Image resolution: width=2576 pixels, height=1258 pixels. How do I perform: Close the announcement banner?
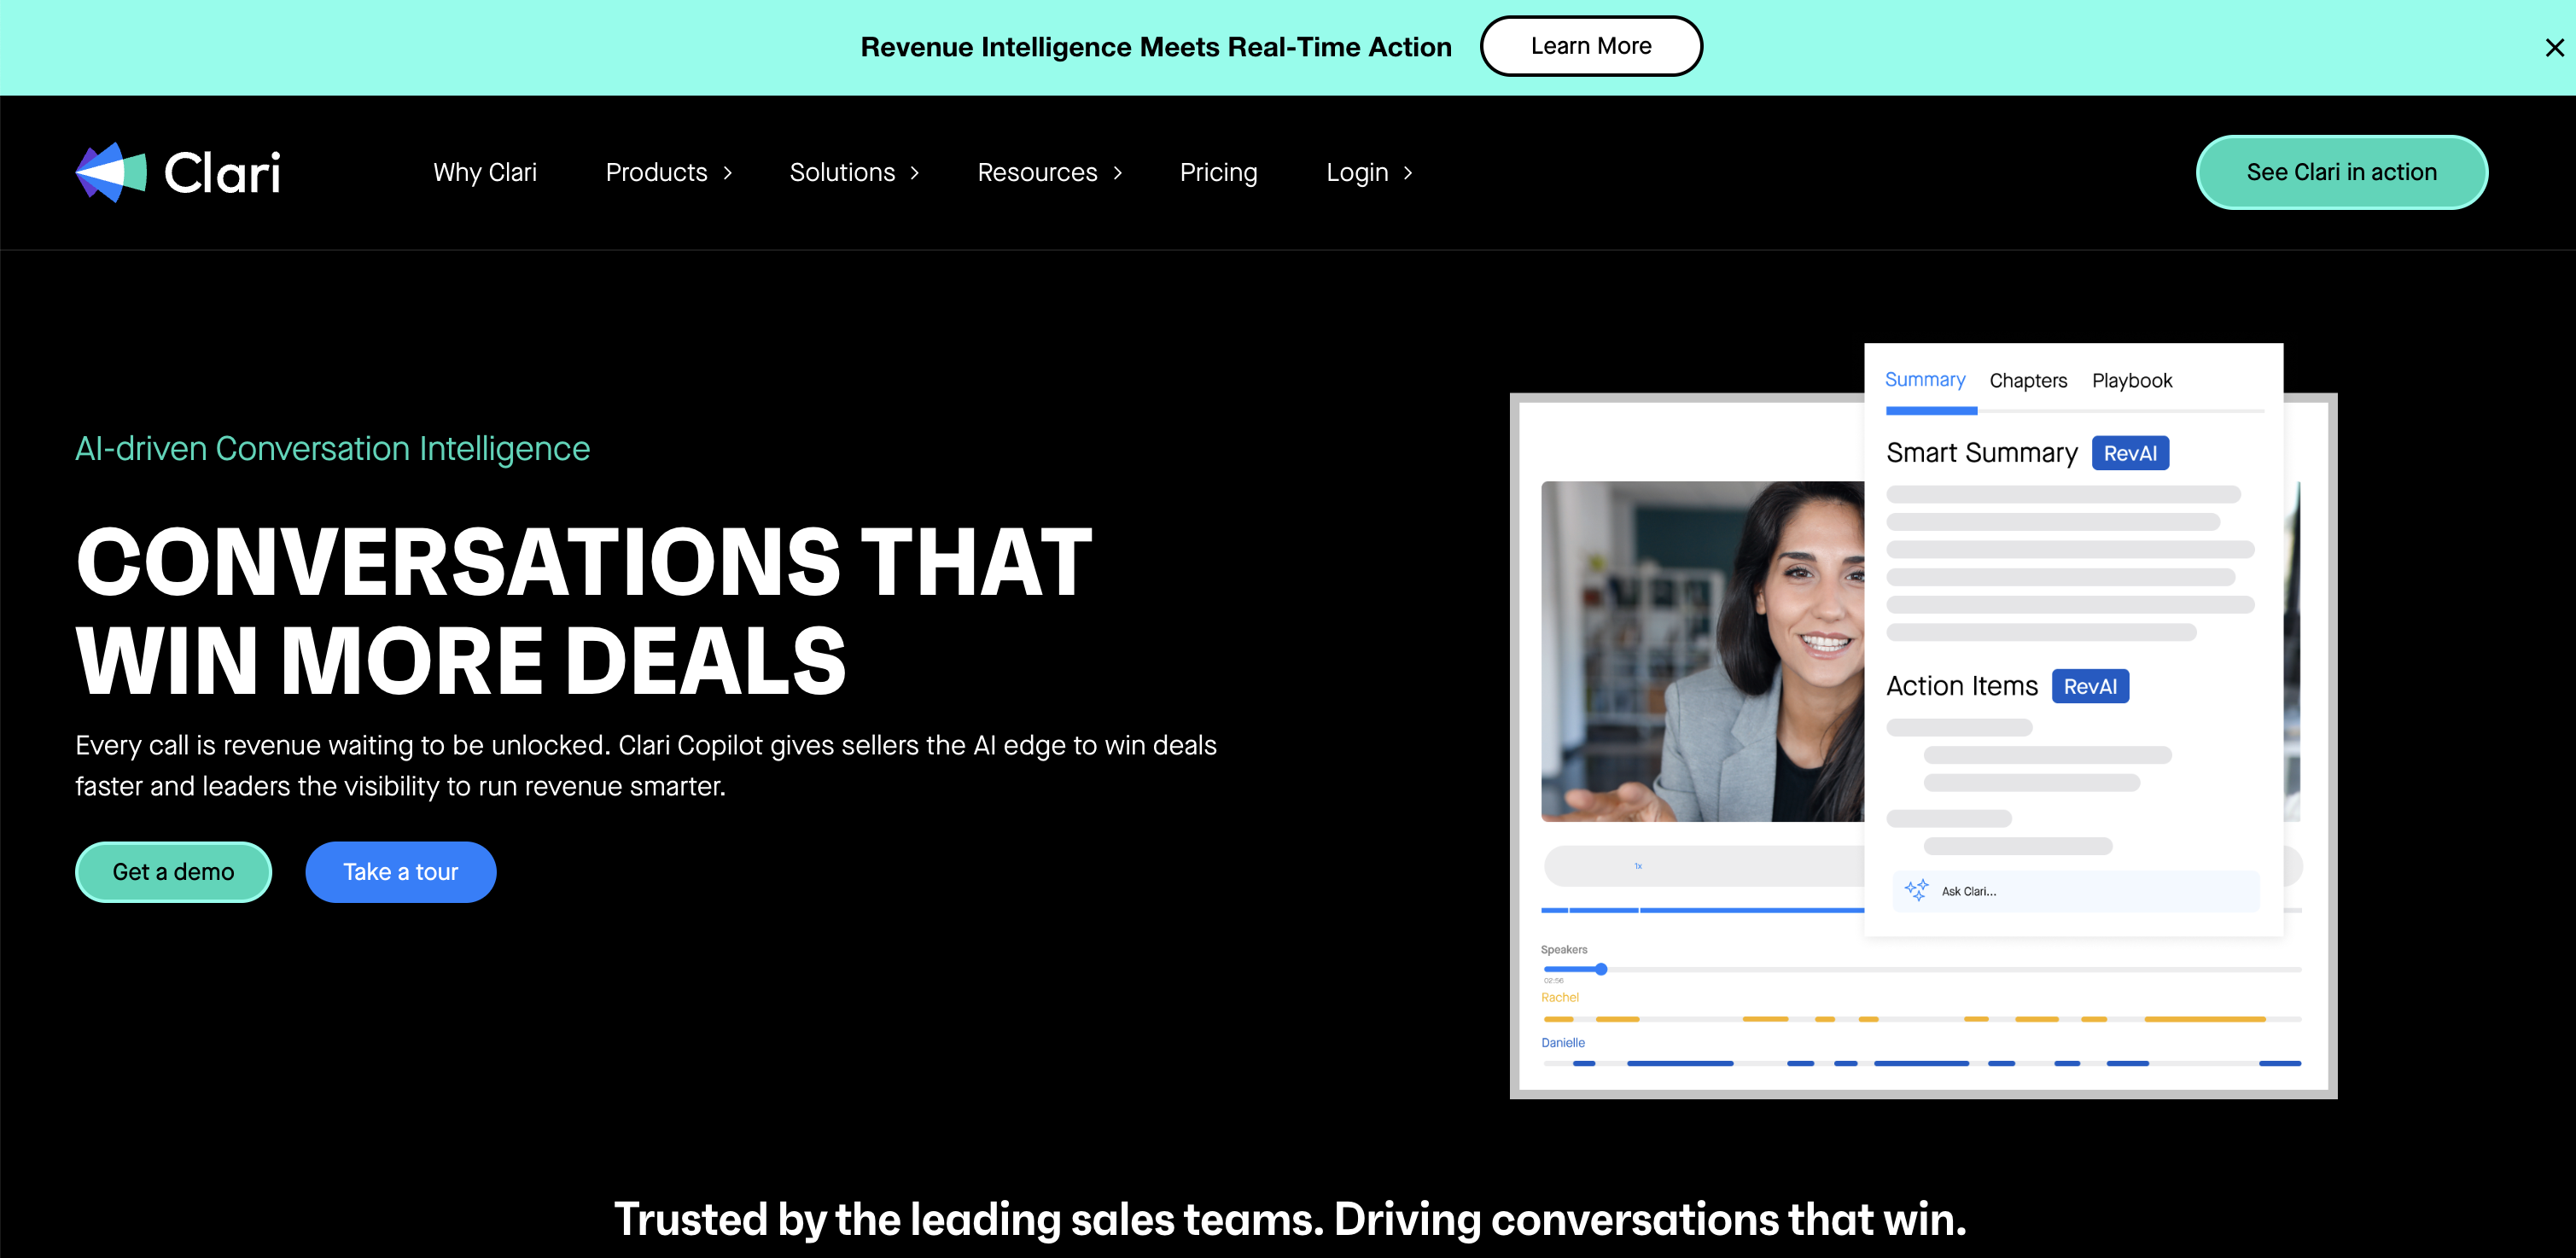(x=2554, y=47)
